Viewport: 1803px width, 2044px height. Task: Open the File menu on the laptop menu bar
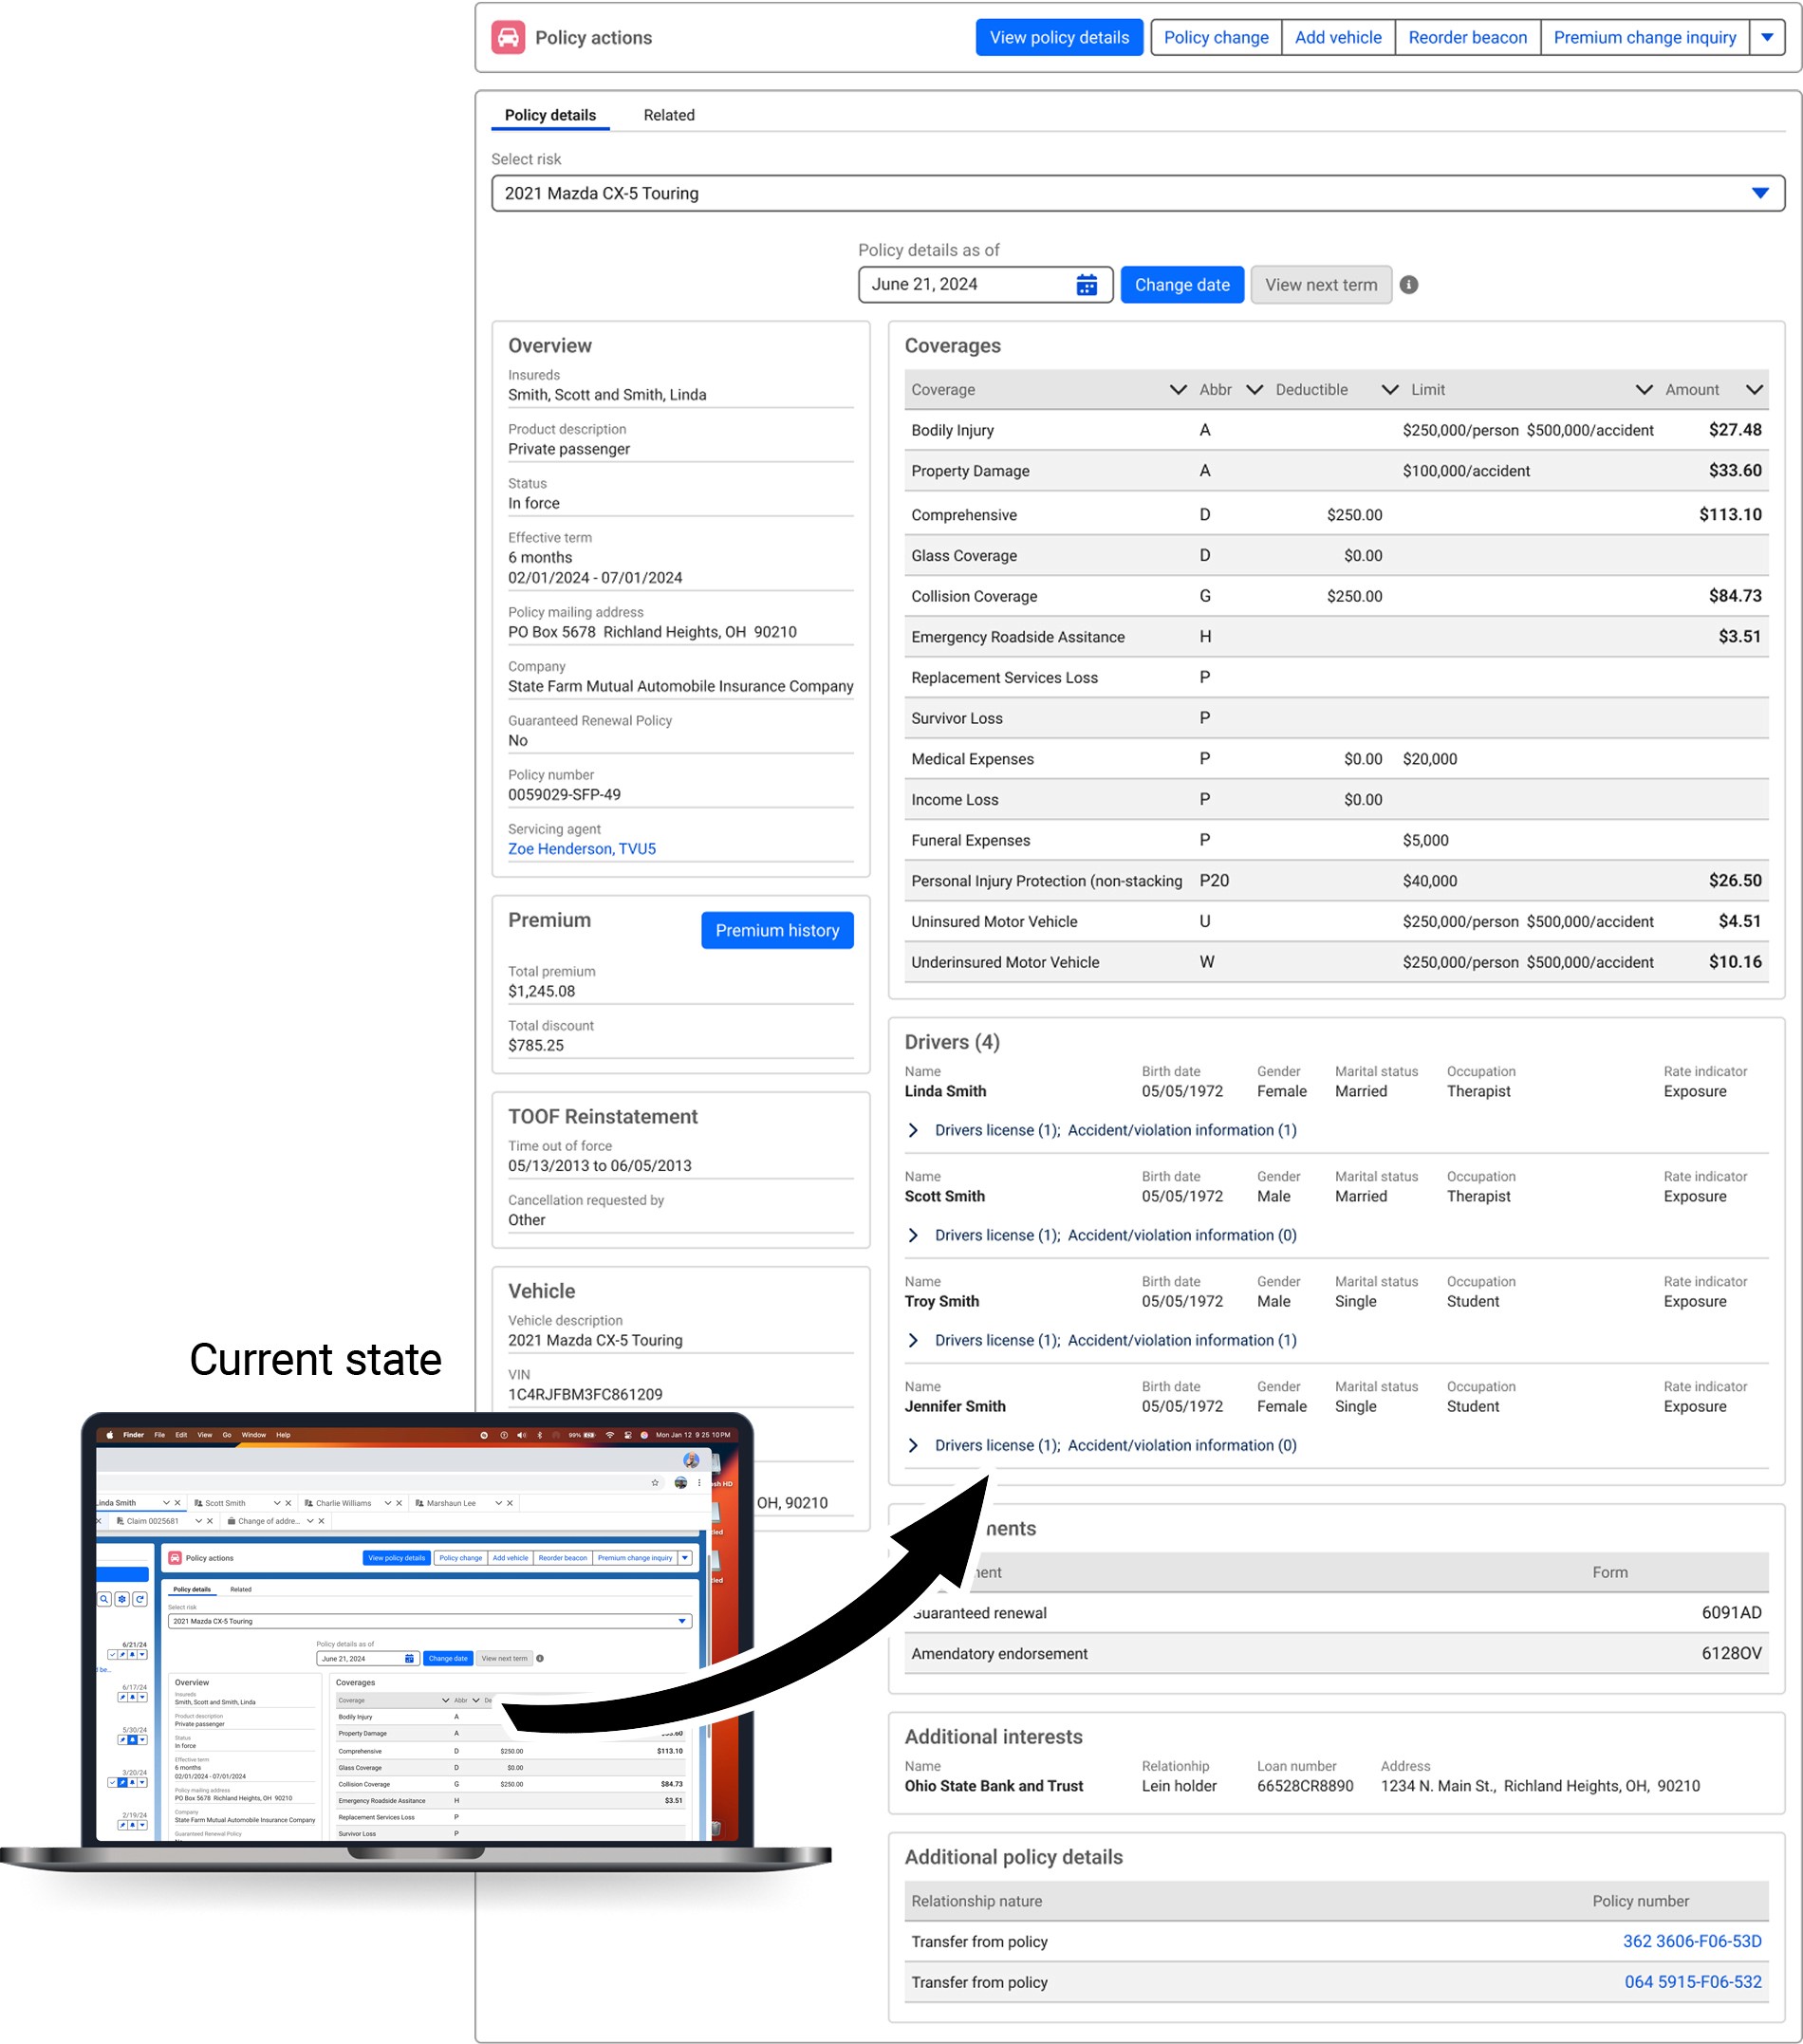pyautogui.click(x=159, y=1435)
